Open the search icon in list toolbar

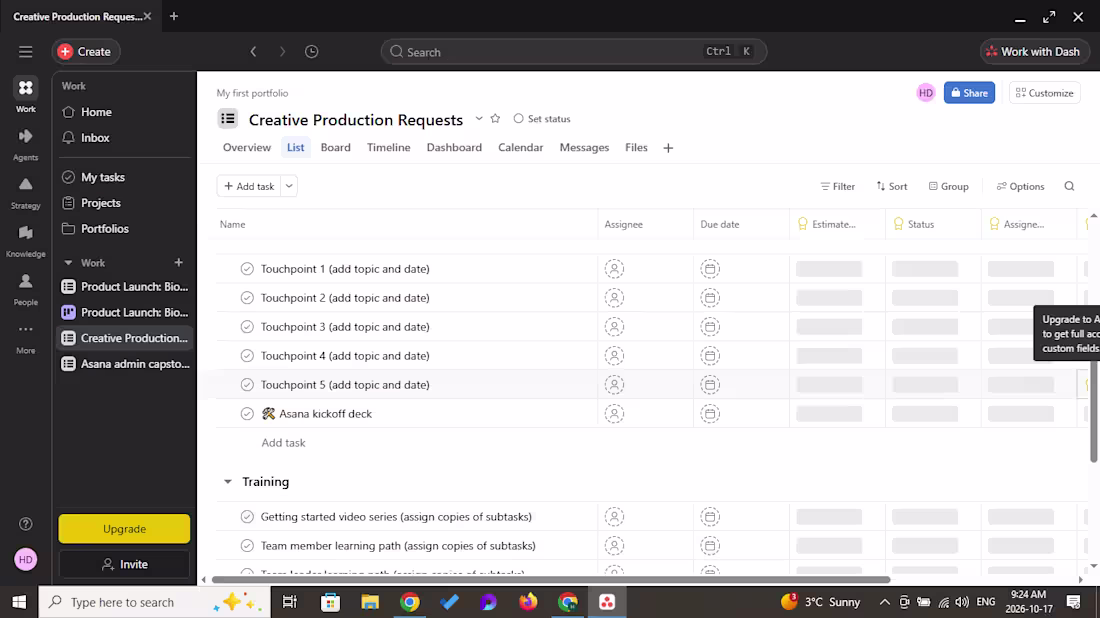point(1069,186)
